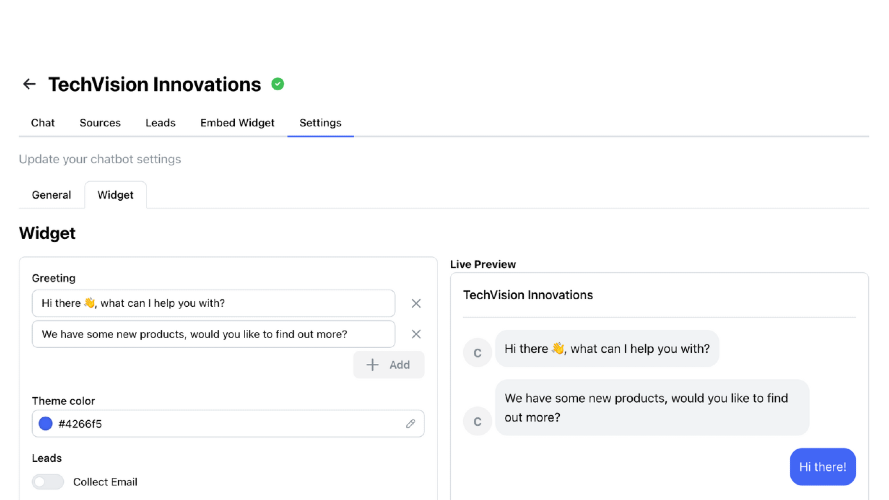This screenshot has height=500, width=889.
Task: Edit the second greeting text field
Action: click(x=214, y=334)
